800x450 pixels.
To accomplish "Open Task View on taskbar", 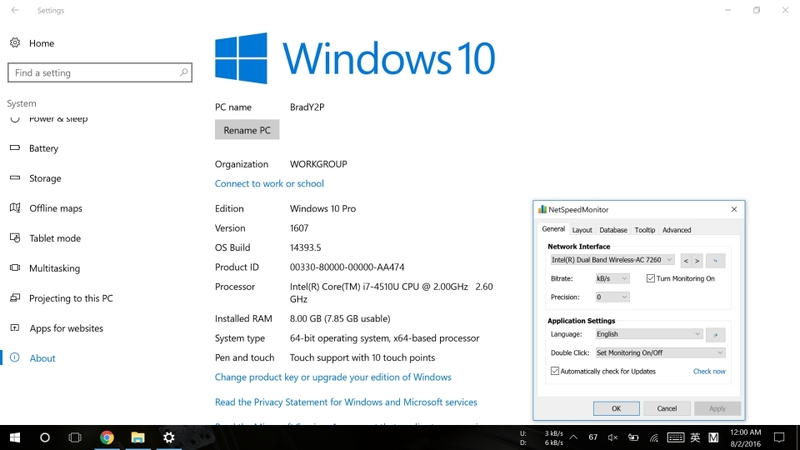I will pyautogui.click(x=75, y=437).
